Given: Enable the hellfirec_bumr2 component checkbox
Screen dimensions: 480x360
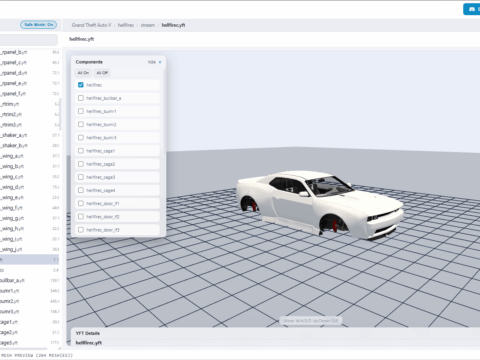Looking at the screenshot, I should [x=81, y=124].
